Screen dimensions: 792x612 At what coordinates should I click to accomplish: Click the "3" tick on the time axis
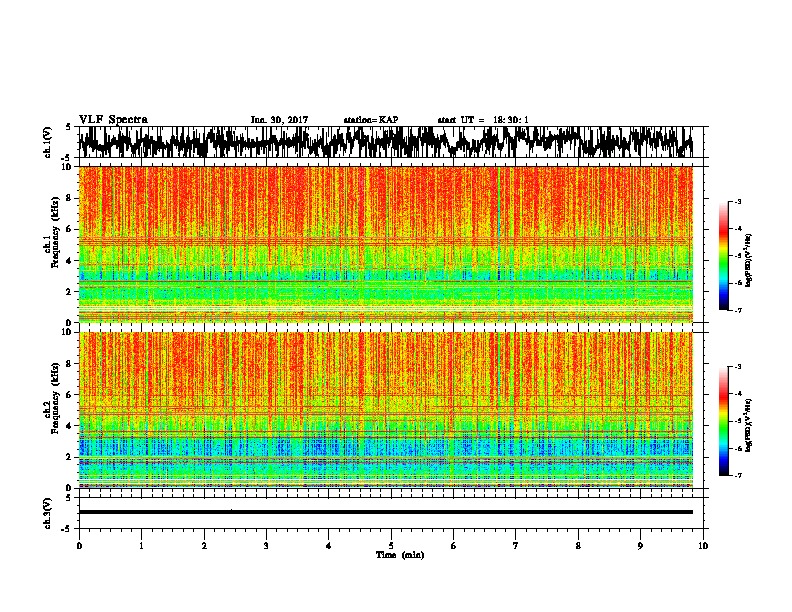266,546
